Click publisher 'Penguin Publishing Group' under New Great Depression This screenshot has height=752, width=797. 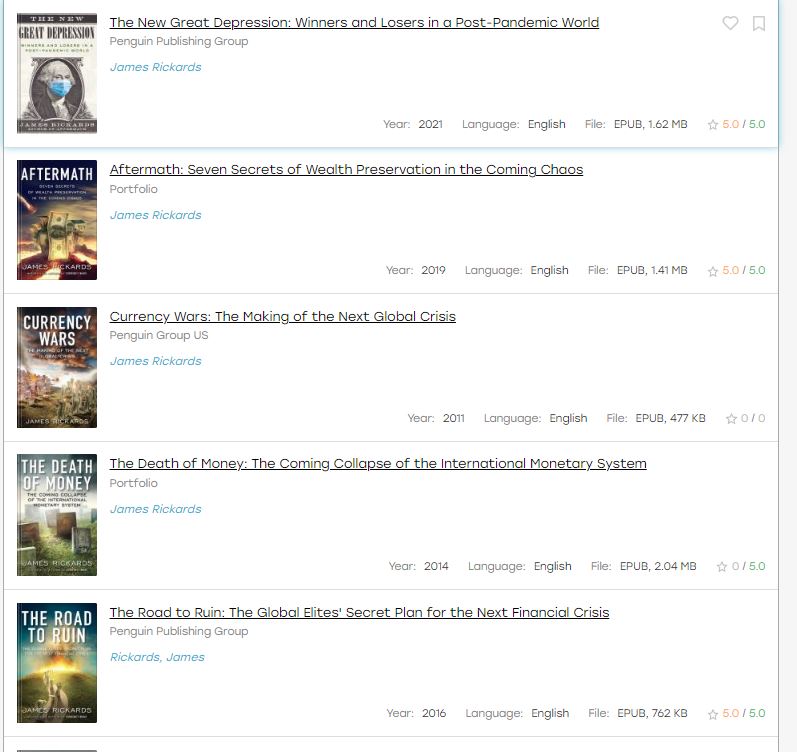tap(179, 41)
